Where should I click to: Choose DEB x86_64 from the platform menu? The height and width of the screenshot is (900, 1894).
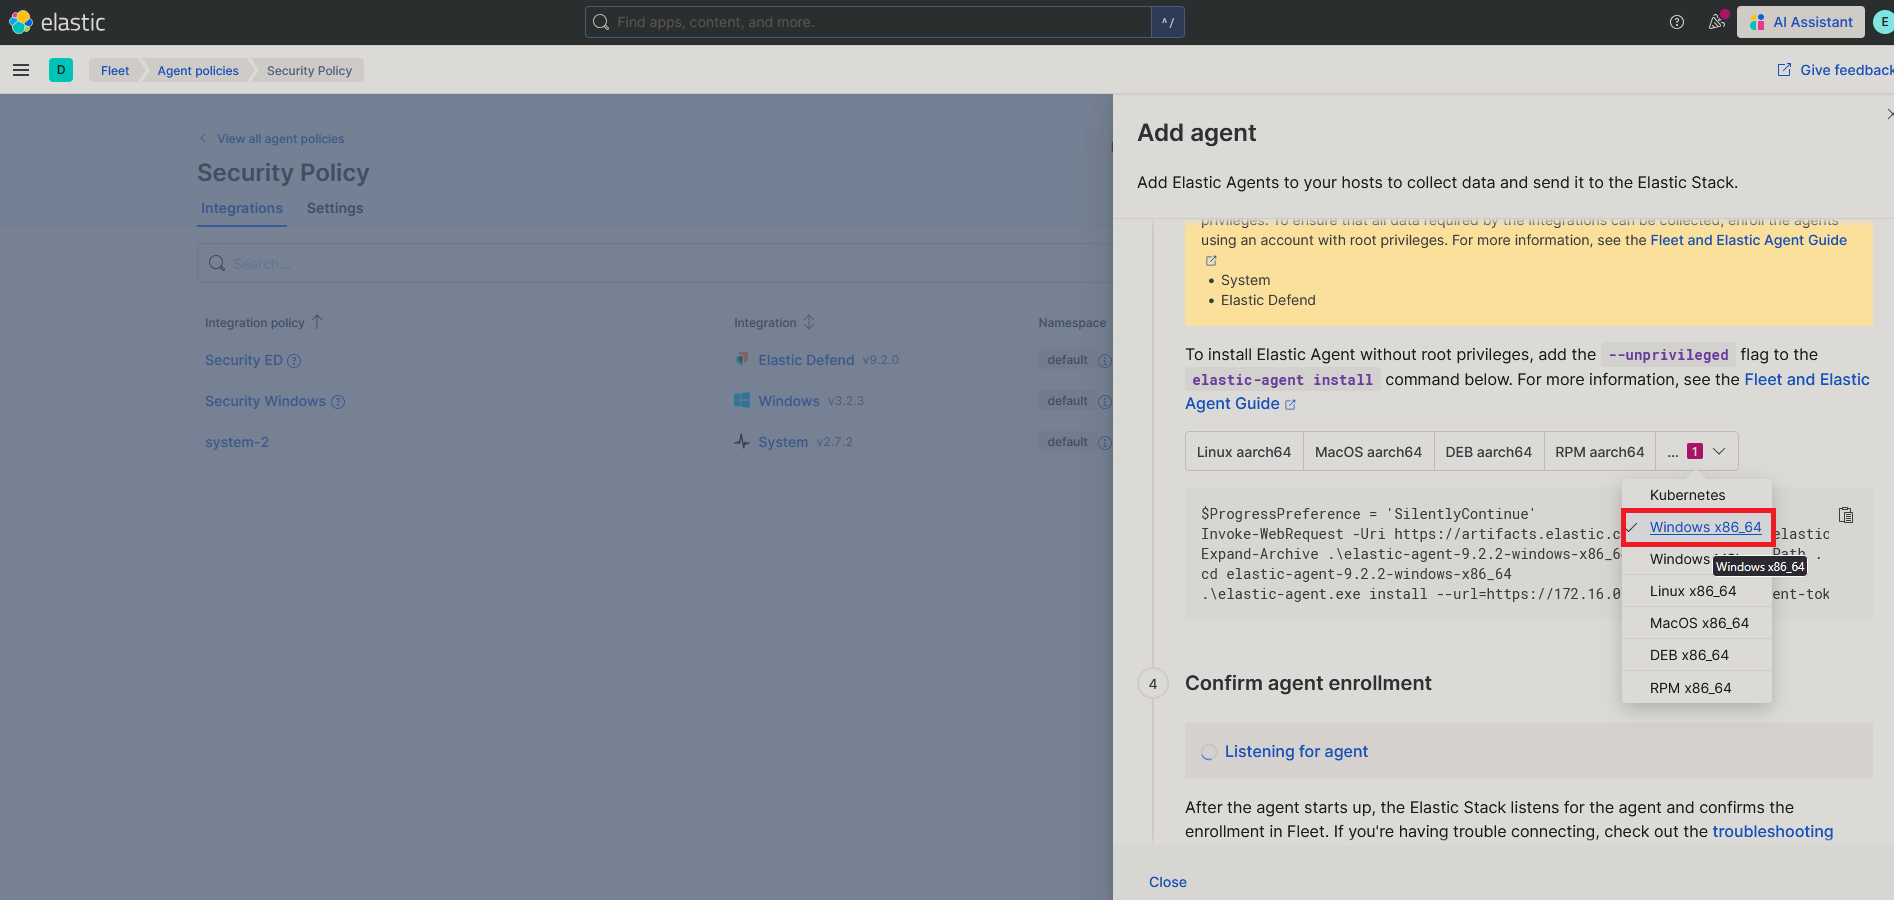(1697, 655)
